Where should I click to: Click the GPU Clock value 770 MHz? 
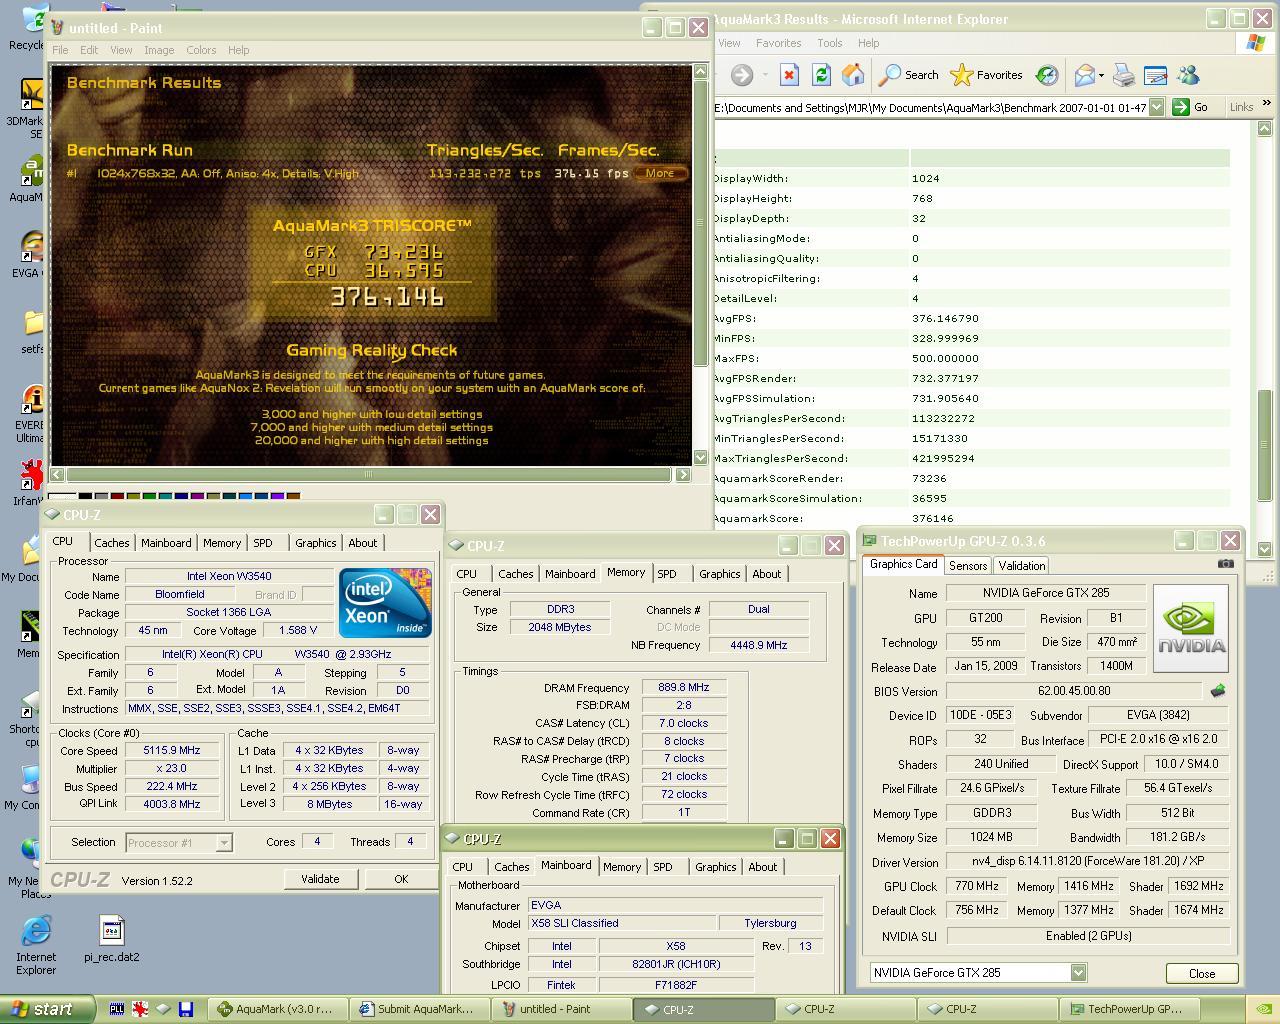click(977, 886)
